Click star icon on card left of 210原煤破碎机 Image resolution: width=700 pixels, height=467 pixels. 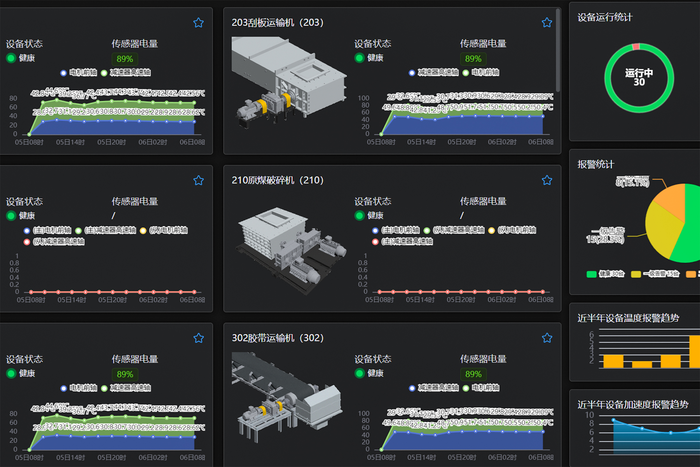(198, 180)
